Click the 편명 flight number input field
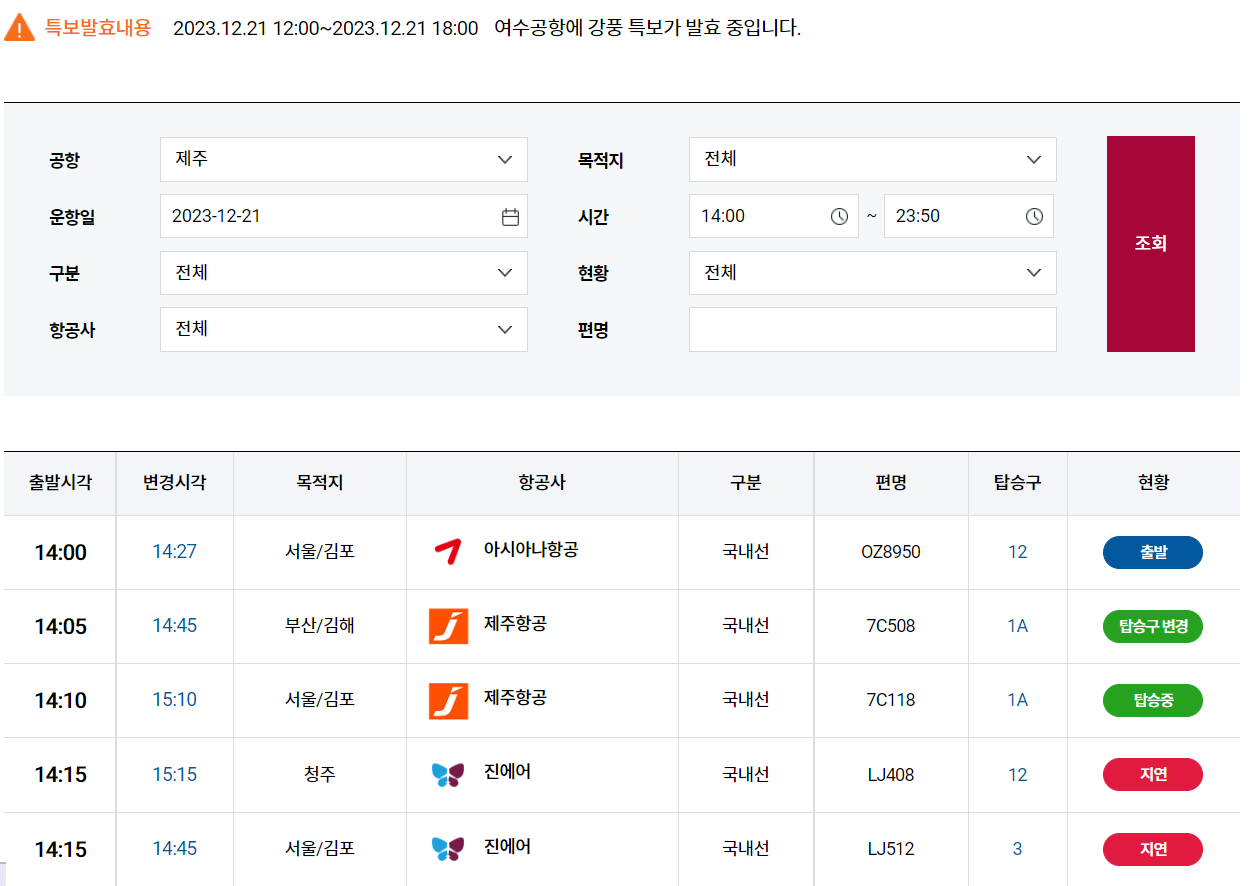This screenshot has height=886, width=1257. 872,329
